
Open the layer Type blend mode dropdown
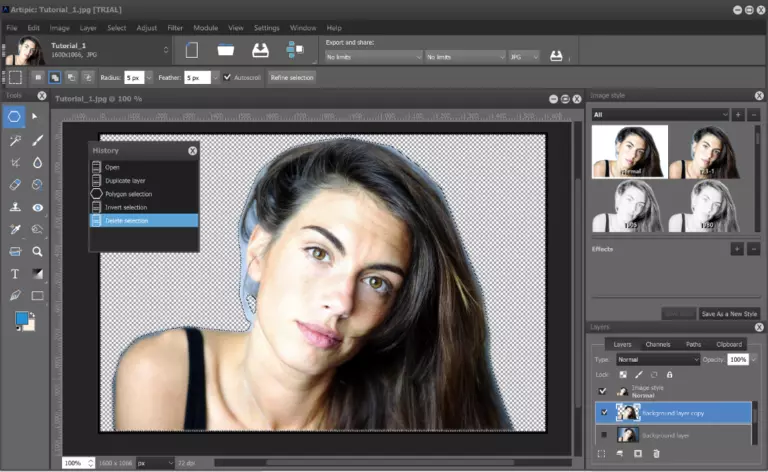pos(657,359)
